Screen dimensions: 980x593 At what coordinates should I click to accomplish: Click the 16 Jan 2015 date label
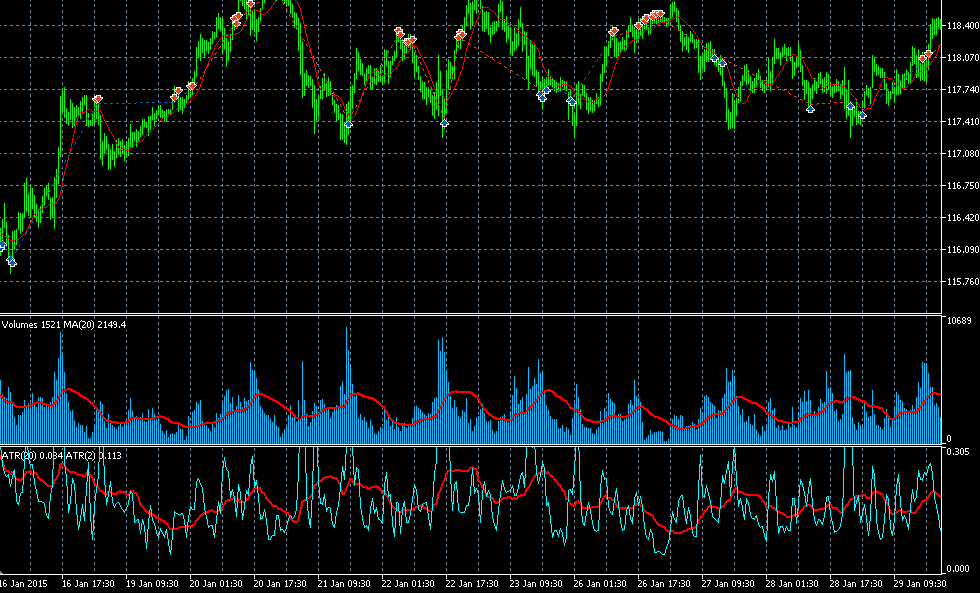coord(22,584)
